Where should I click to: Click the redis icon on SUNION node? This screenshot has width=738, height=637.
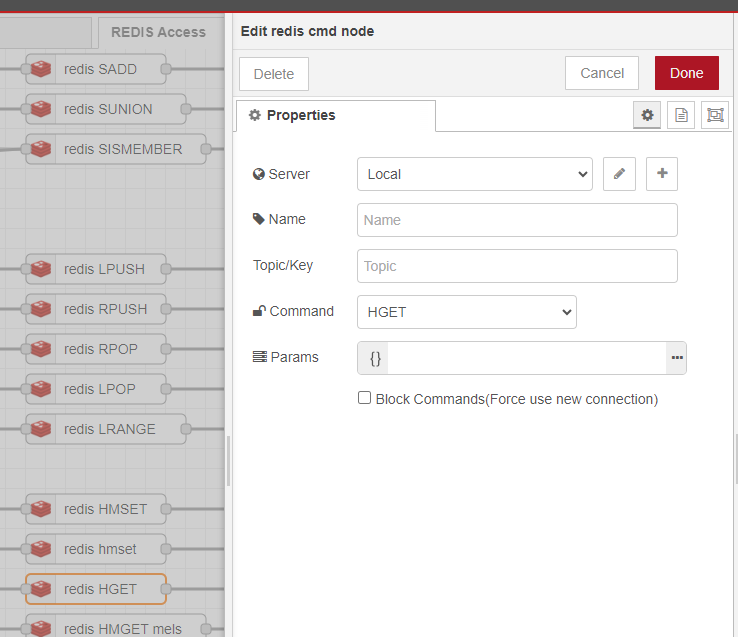41,109
